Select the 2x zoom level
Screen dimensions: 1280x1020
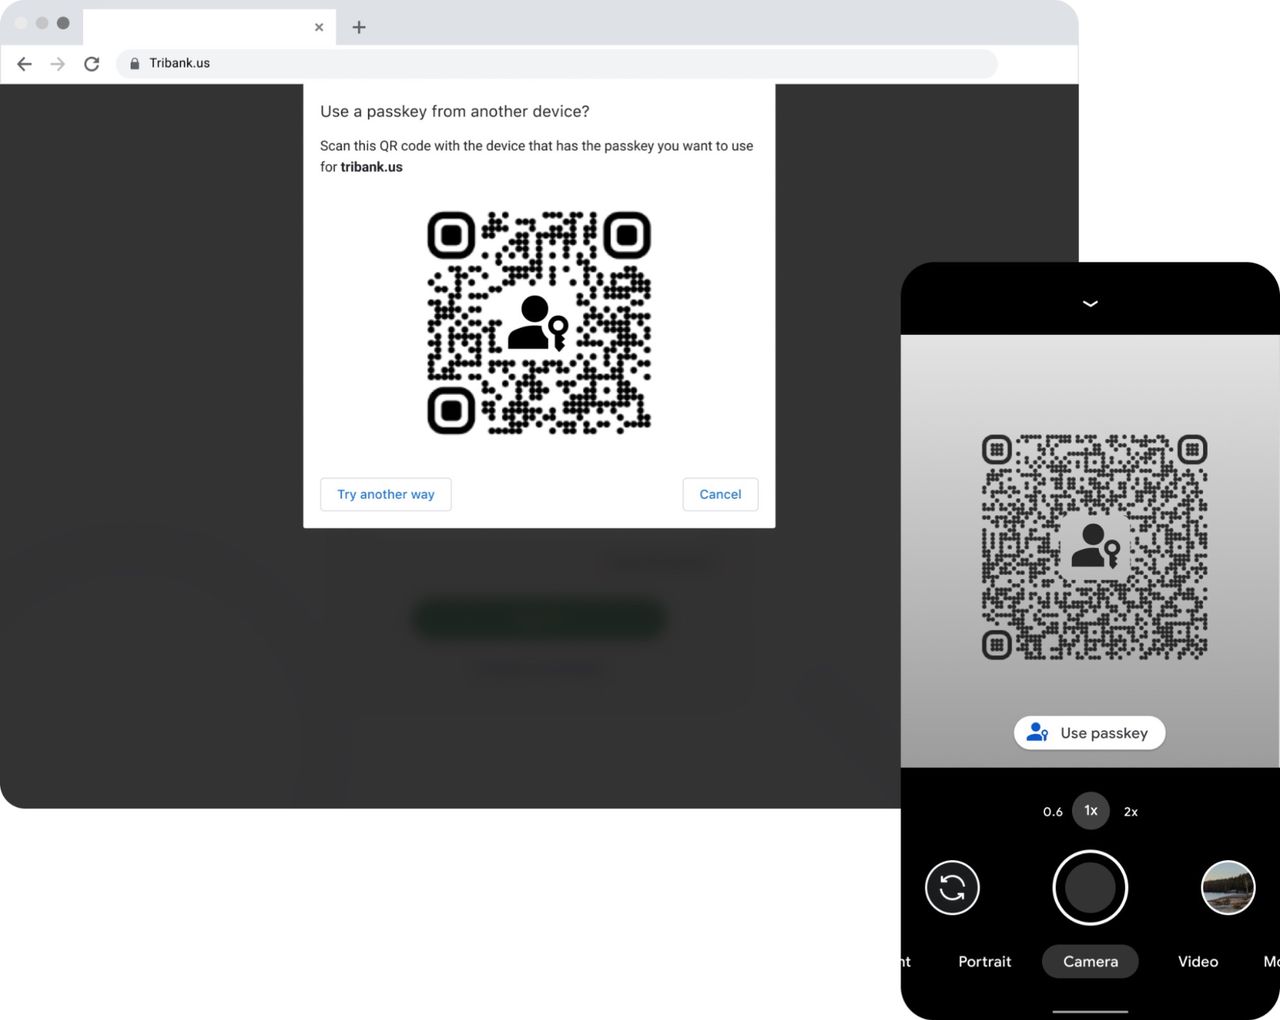point(1131,811)
